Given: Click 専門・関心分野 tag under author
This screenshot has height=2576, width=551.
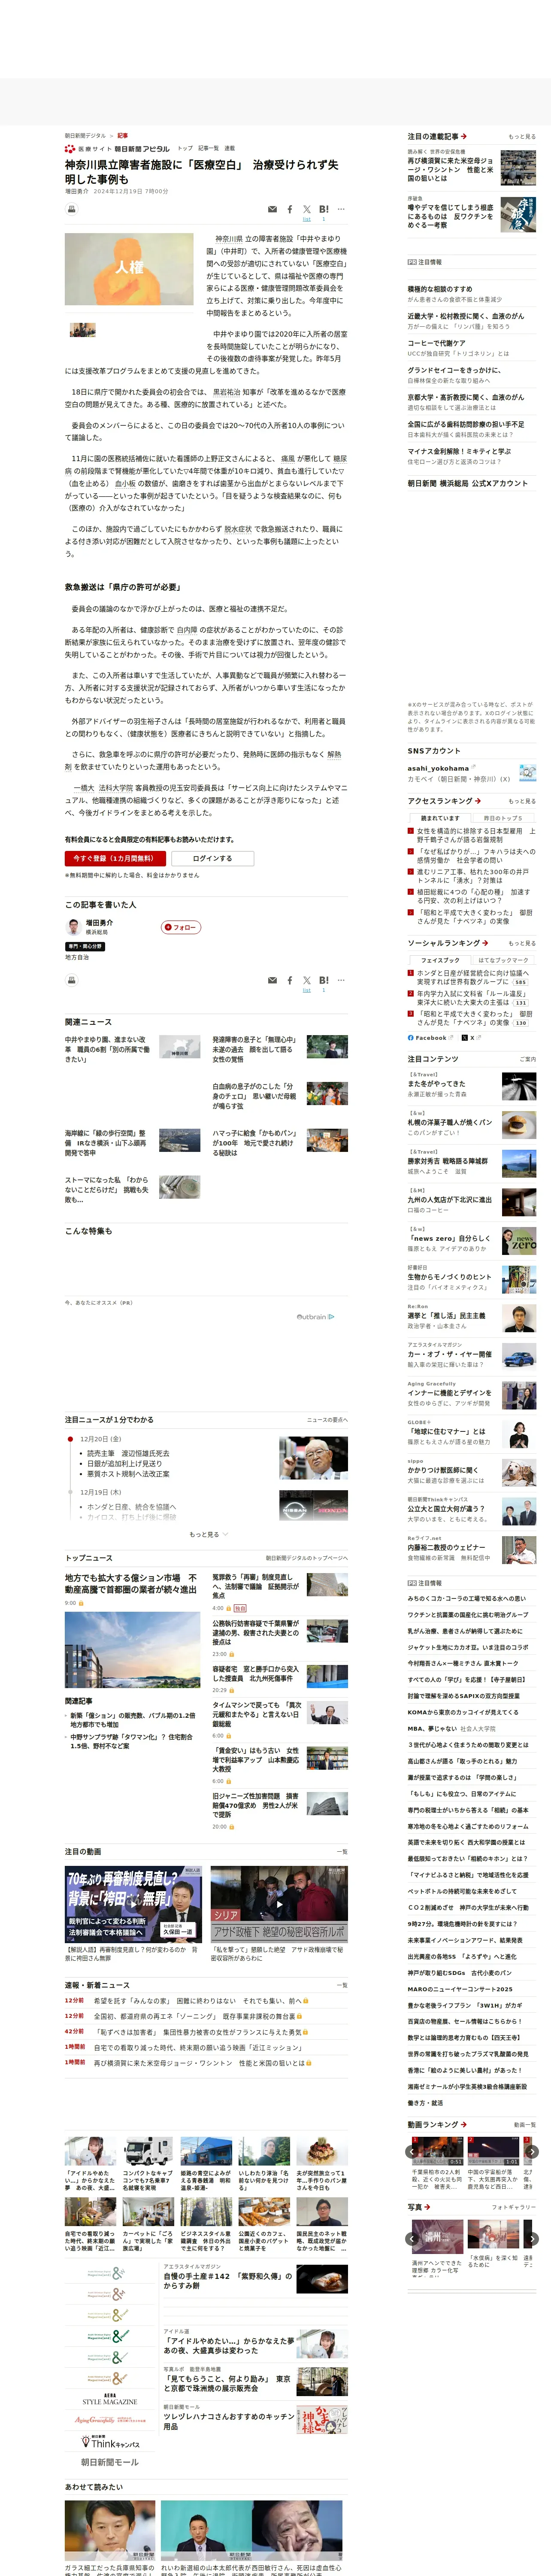Looking at the screenshot, I should [x=85, y=946].
